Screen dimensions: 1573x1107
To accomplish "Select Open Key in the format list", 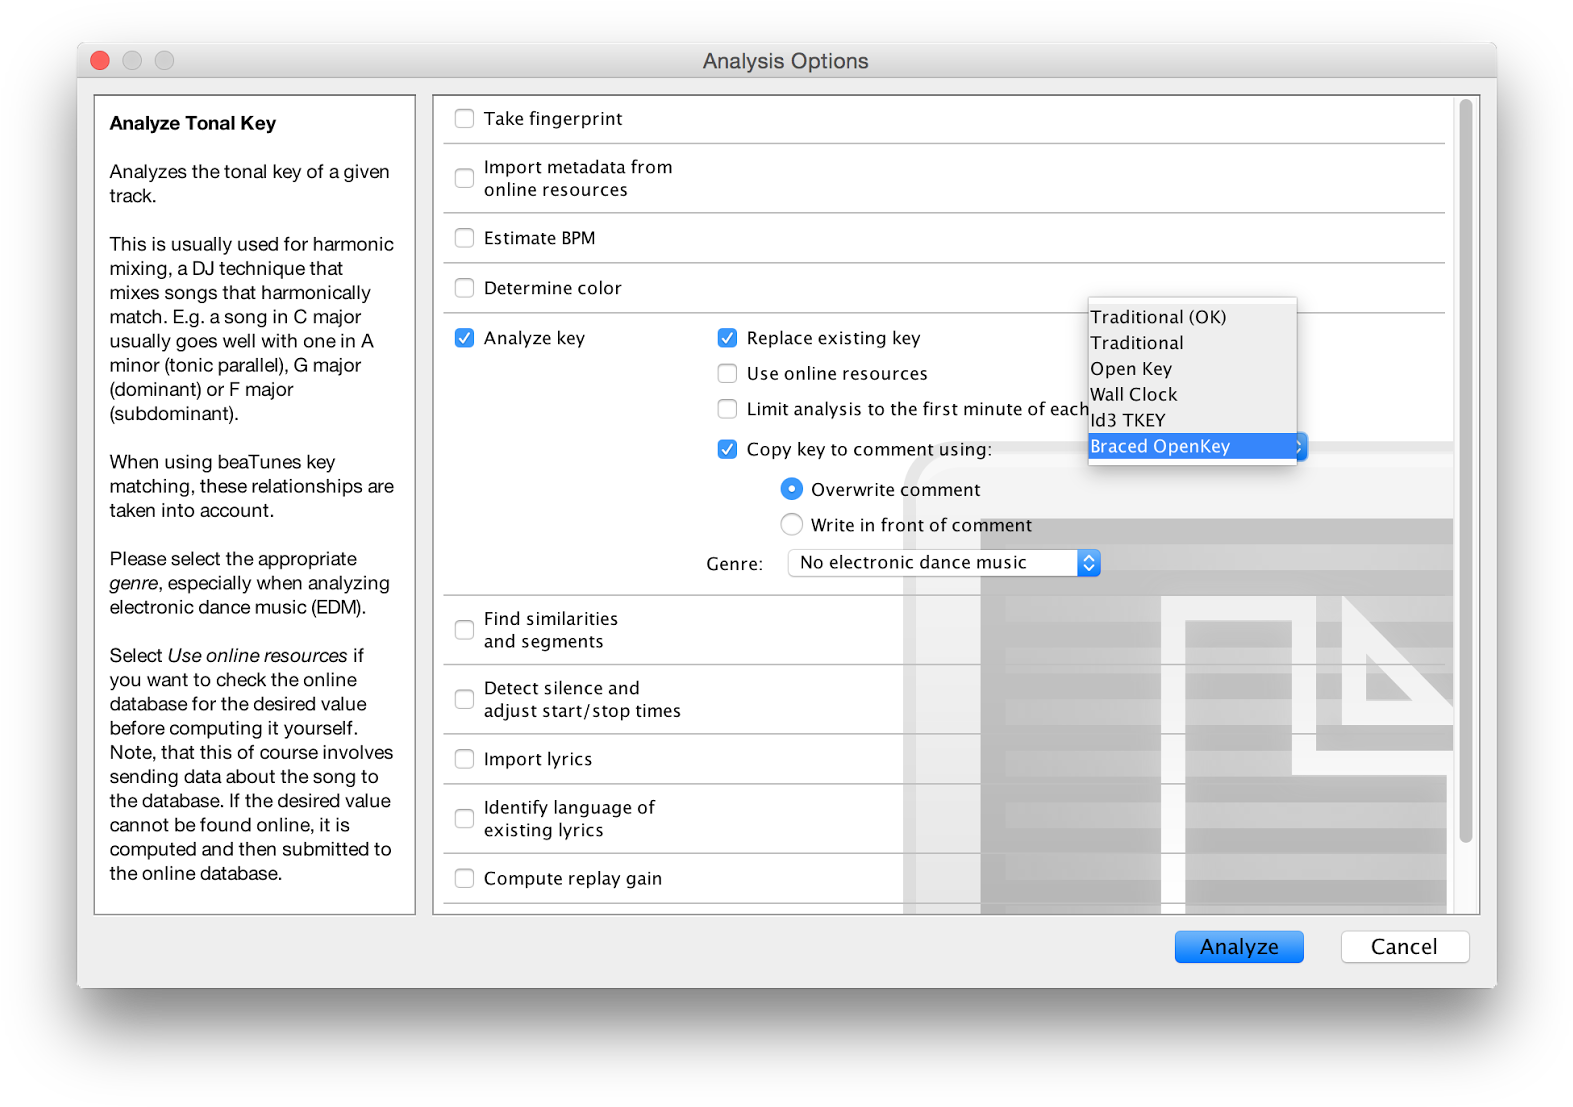I will click(x=1131, y=369).
